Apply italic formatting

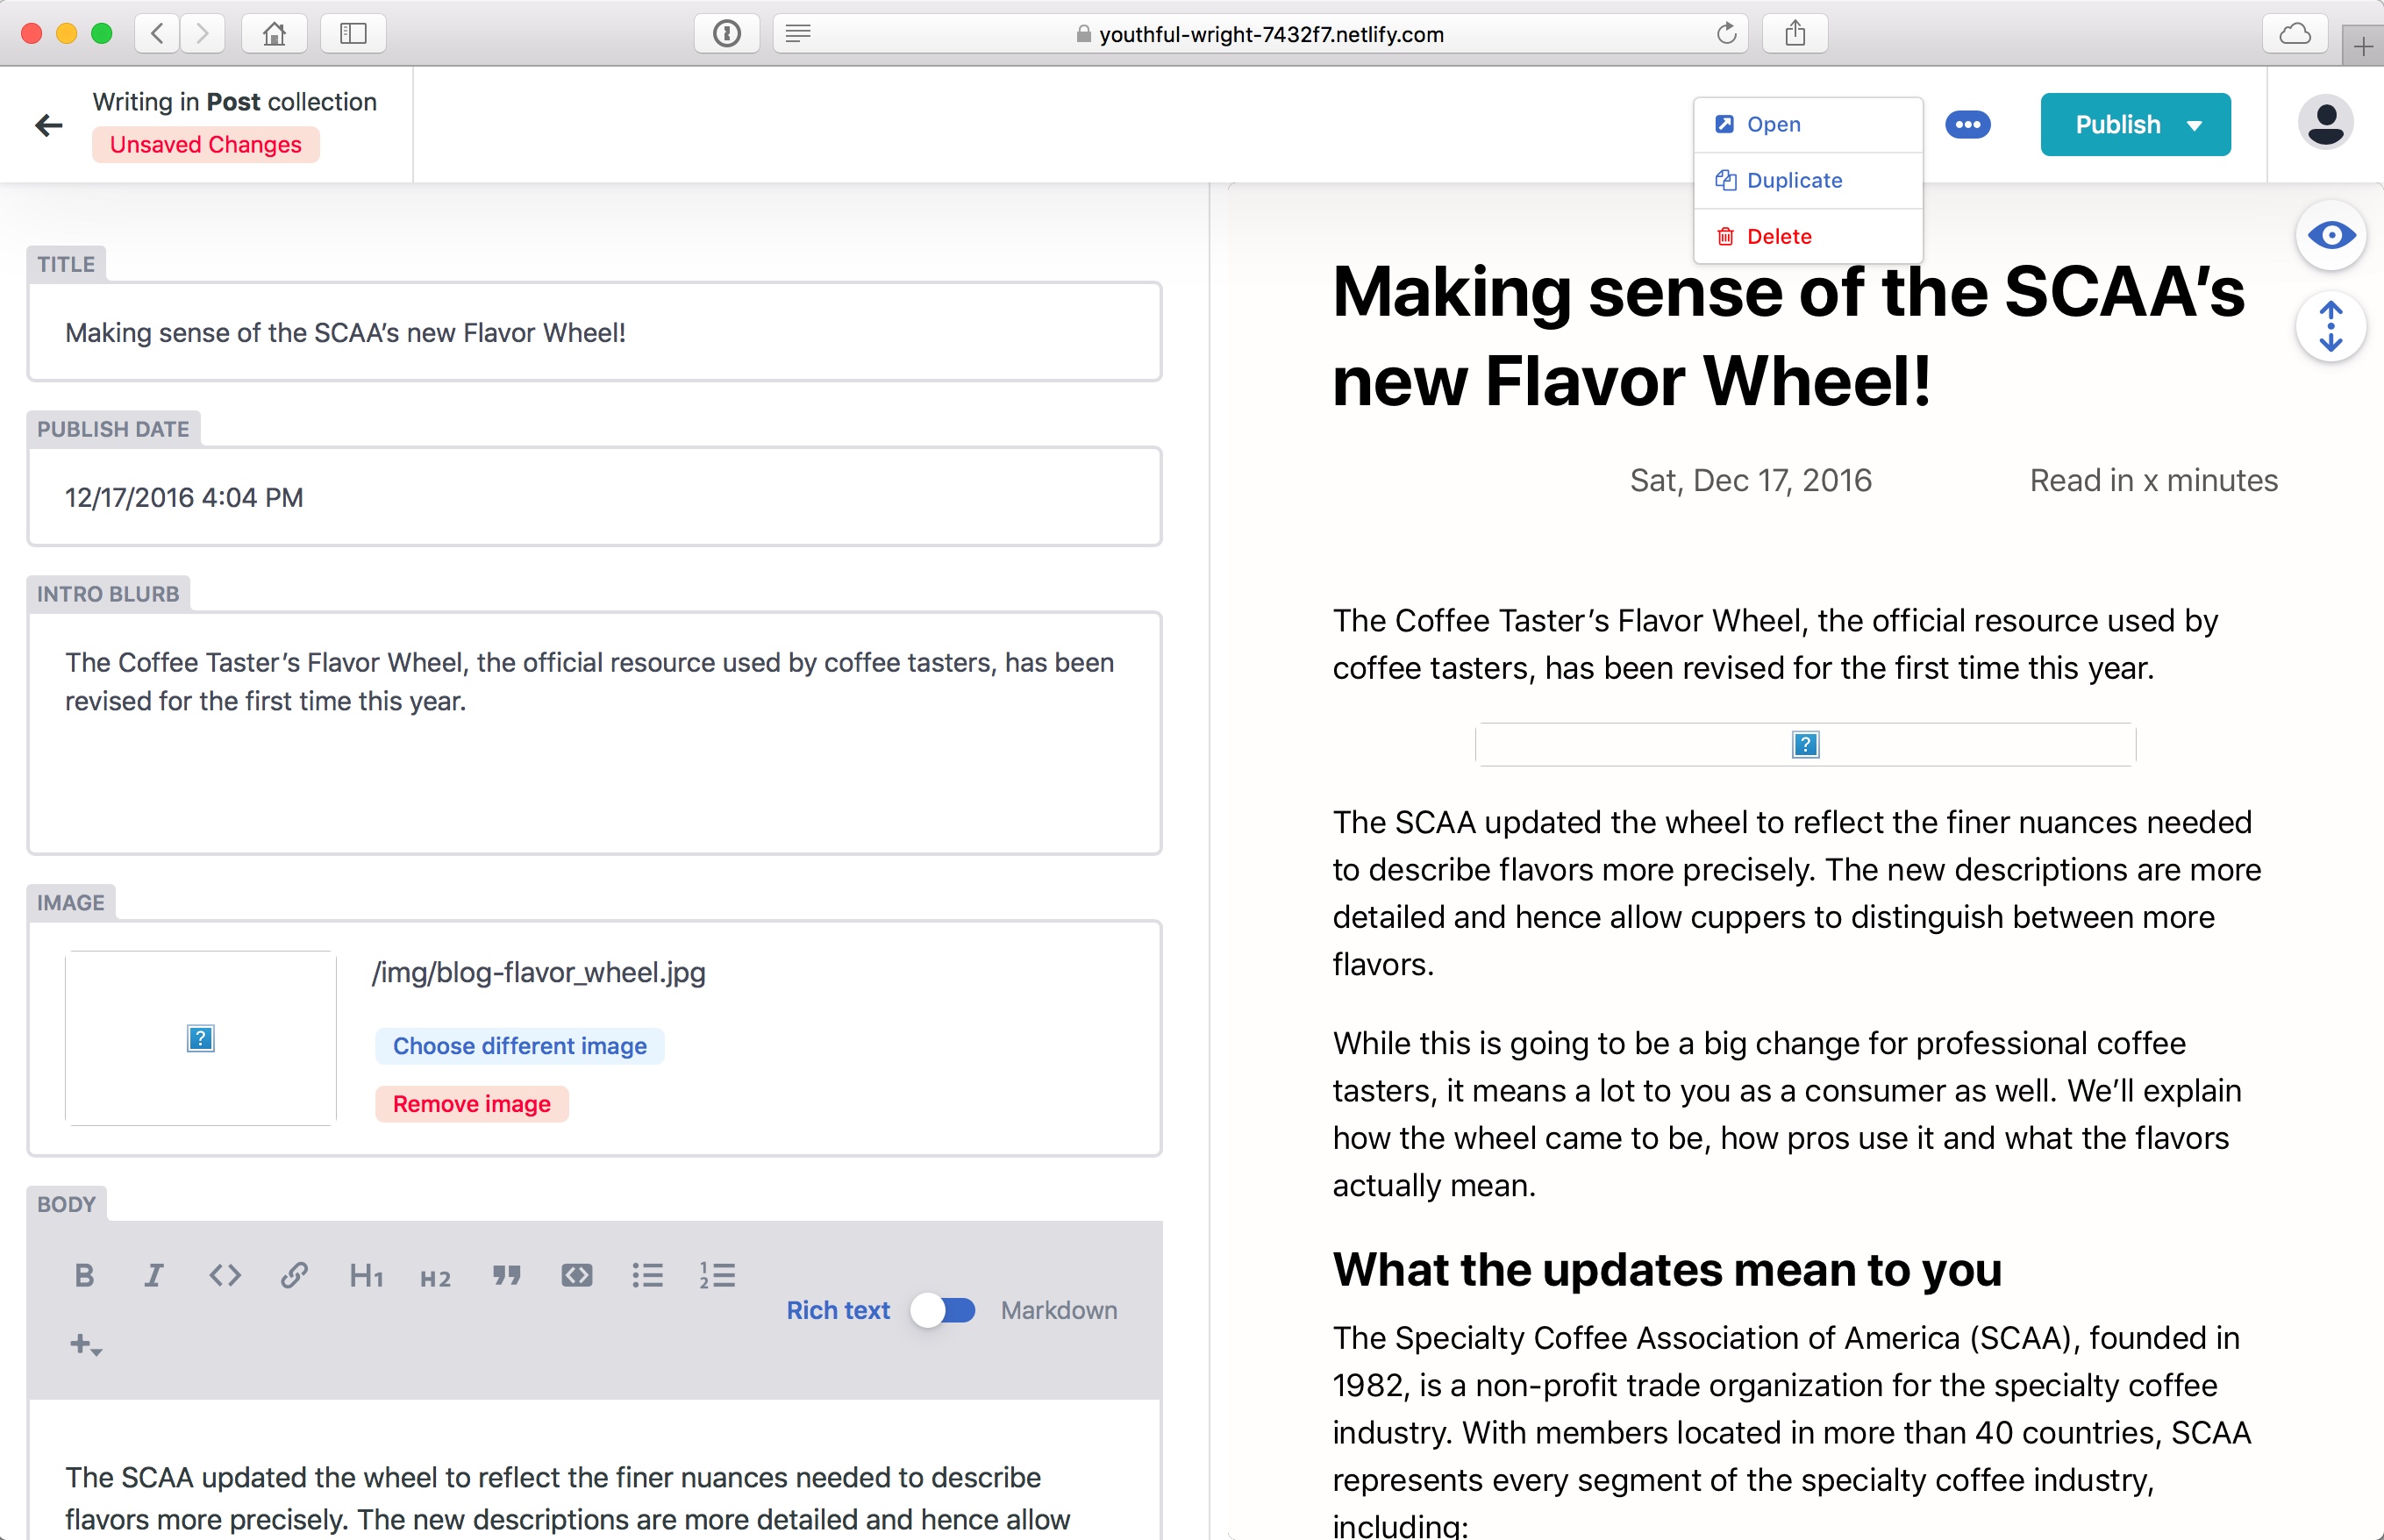coord(154,1275)
